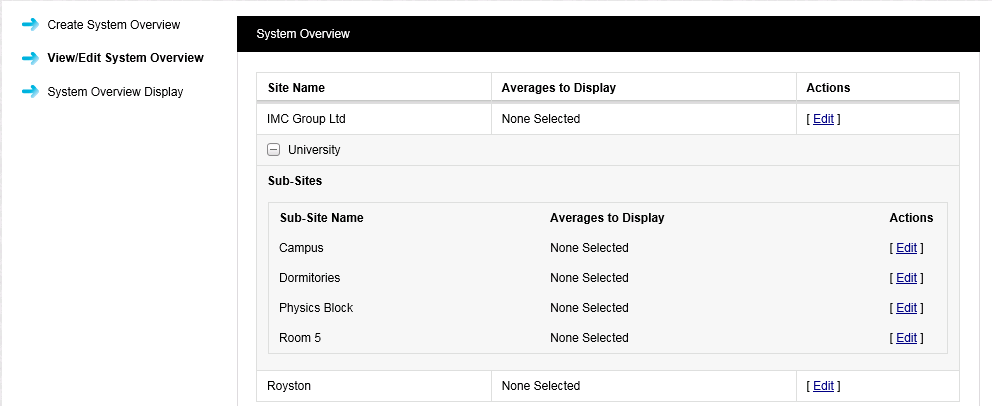Screen dimensions: 992x406
Task: Open Edit for the Dormitories sub-site
Action: tap(906, 278)
